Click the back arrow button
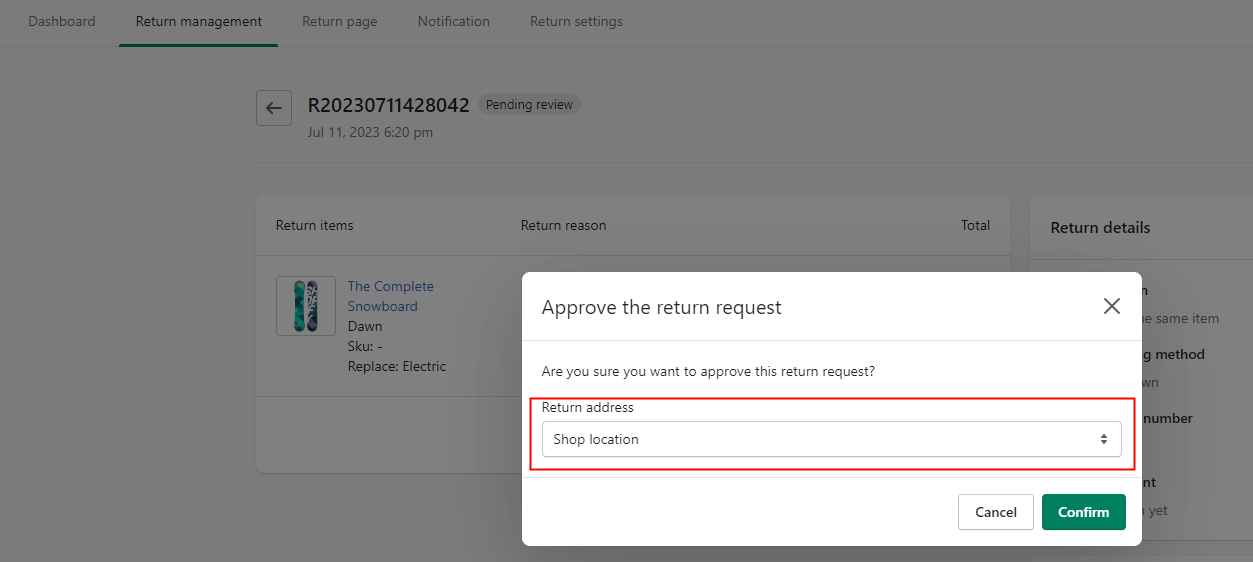1253x562 pixels. pos(274,108)
